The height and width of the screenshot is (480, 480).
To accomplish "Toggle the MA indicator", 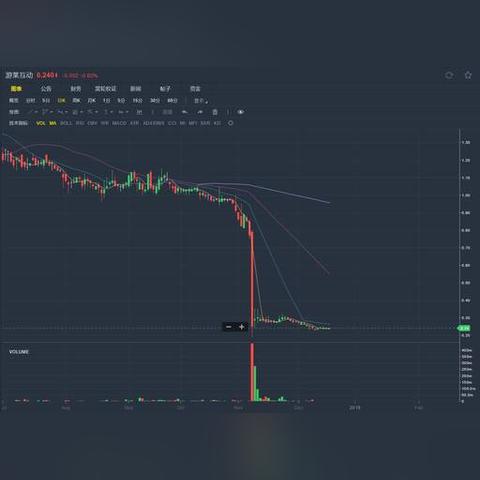I will pyautogui.click(x=53, y=123).
